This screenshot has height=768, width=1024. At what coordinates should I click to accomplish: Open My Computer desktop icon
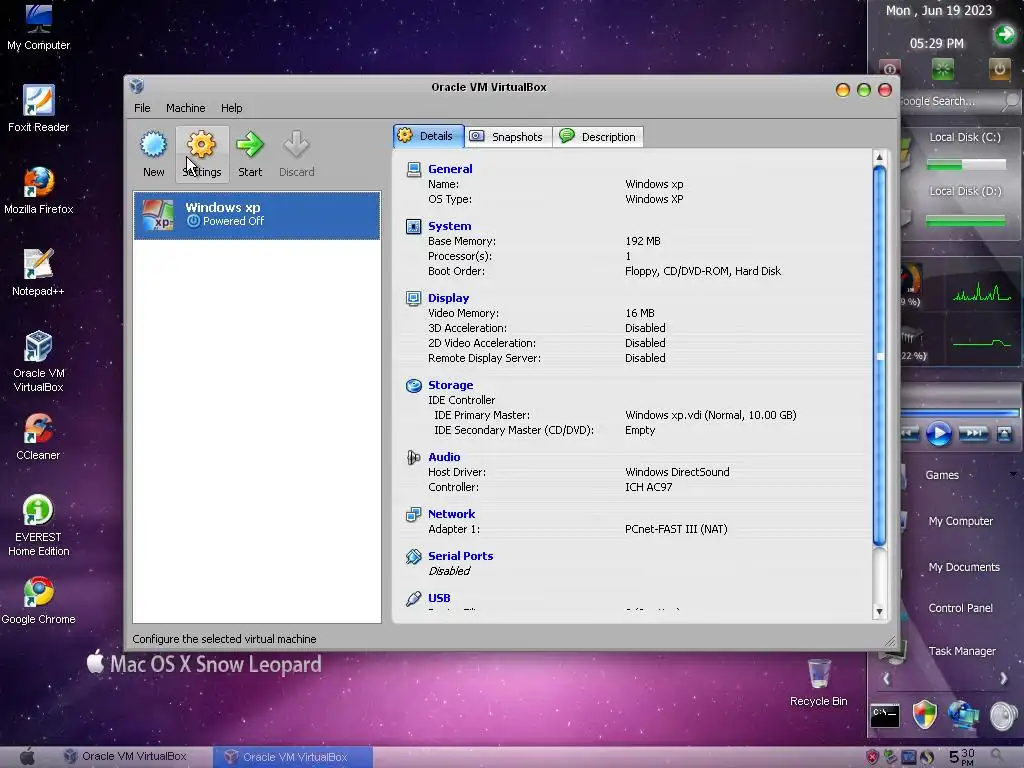[39, 27]
